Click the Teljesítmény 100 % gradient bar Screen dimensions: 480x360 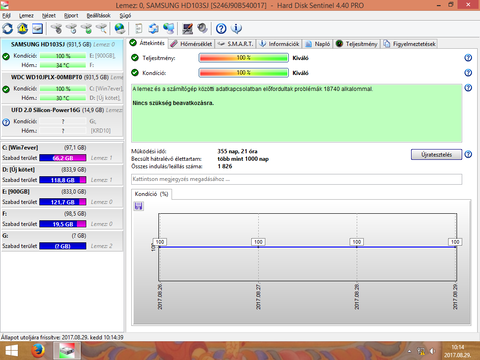[x=243, y=58]
